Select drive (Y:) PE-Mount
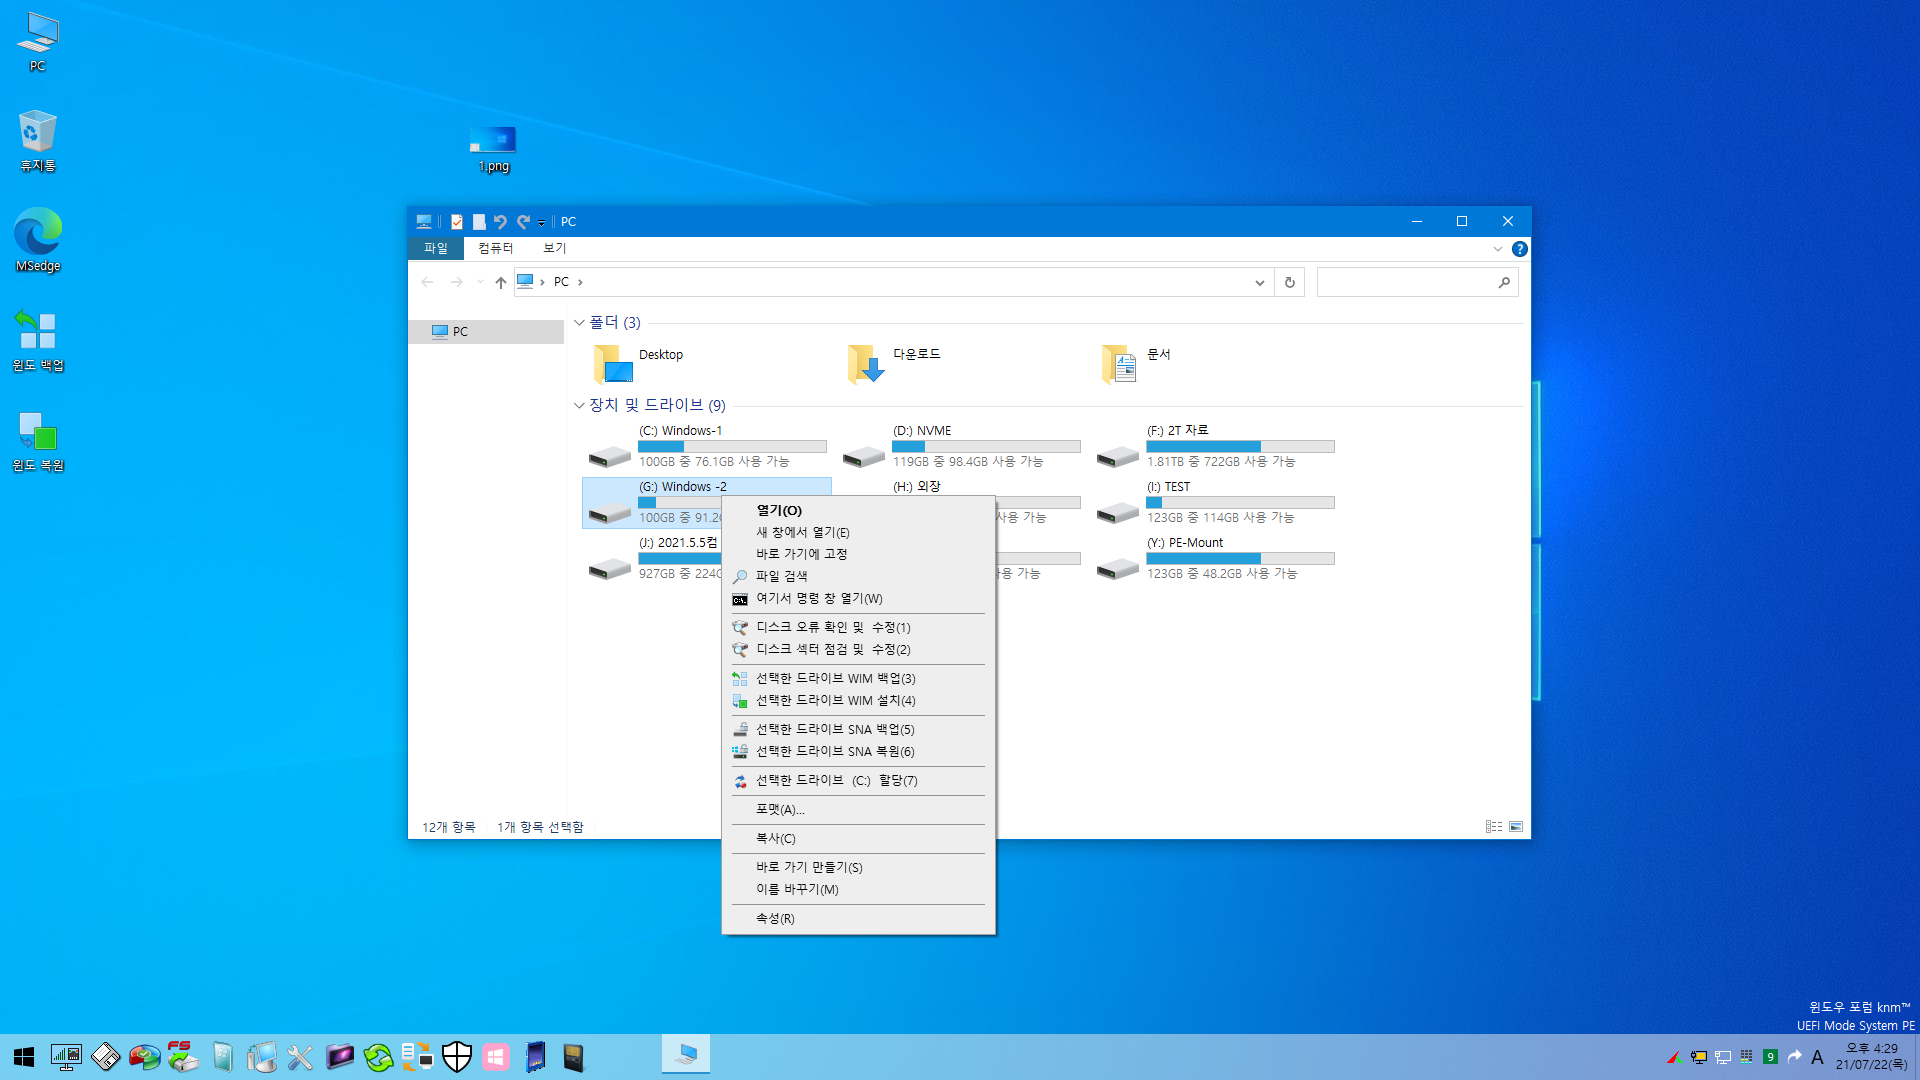Image resolution: width=1920 pixels, height=1080 pixels. [x=1214, y=558]
